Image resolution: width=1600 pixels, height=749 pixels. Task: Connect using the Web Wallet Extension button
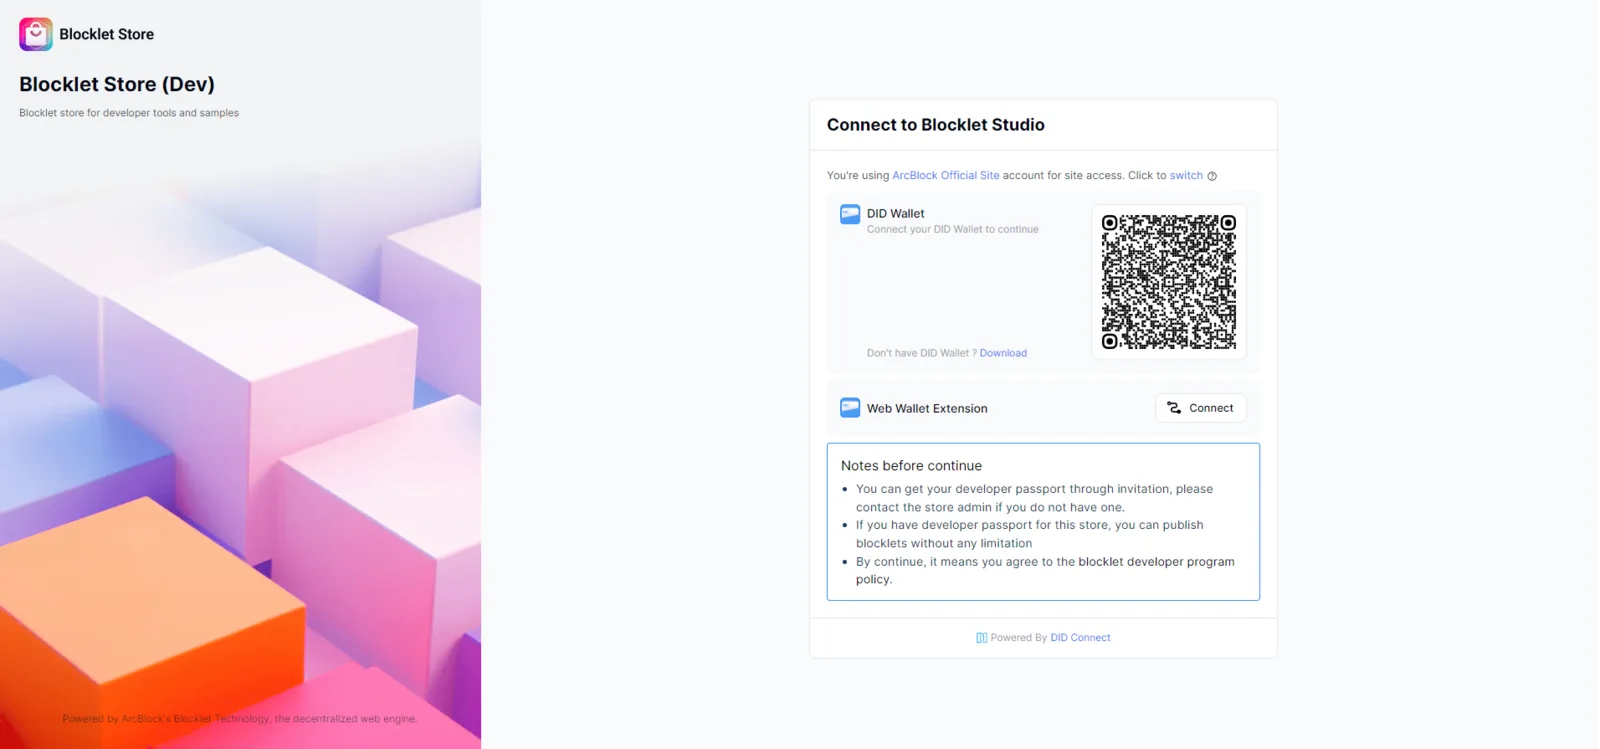click(1201, 408)
